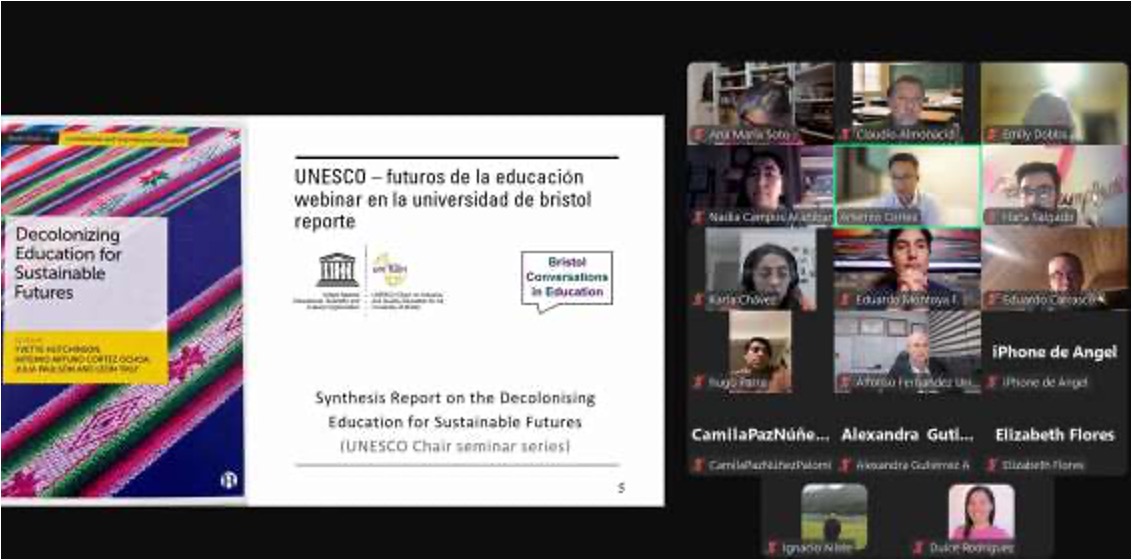
Task: Select the highlighted Antonio Cortez video tile
Action: (907, 186)
